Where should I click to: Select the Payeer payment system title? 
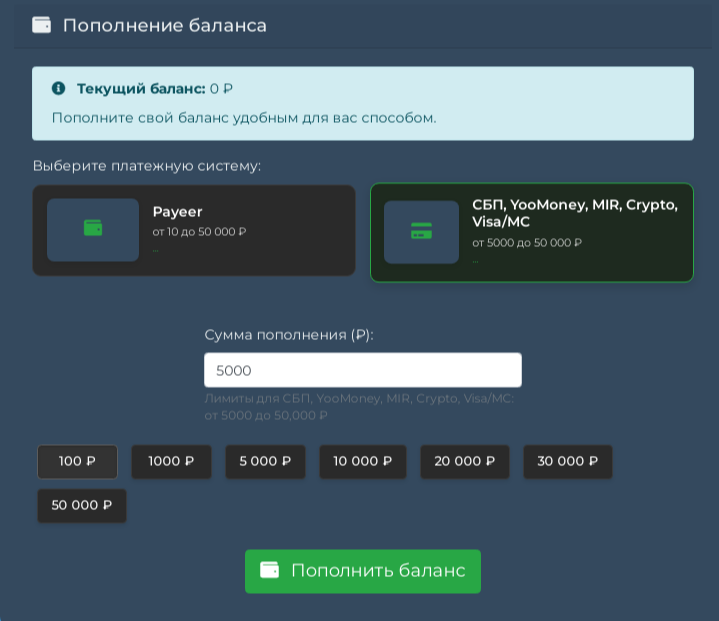[x=177, y=212]
